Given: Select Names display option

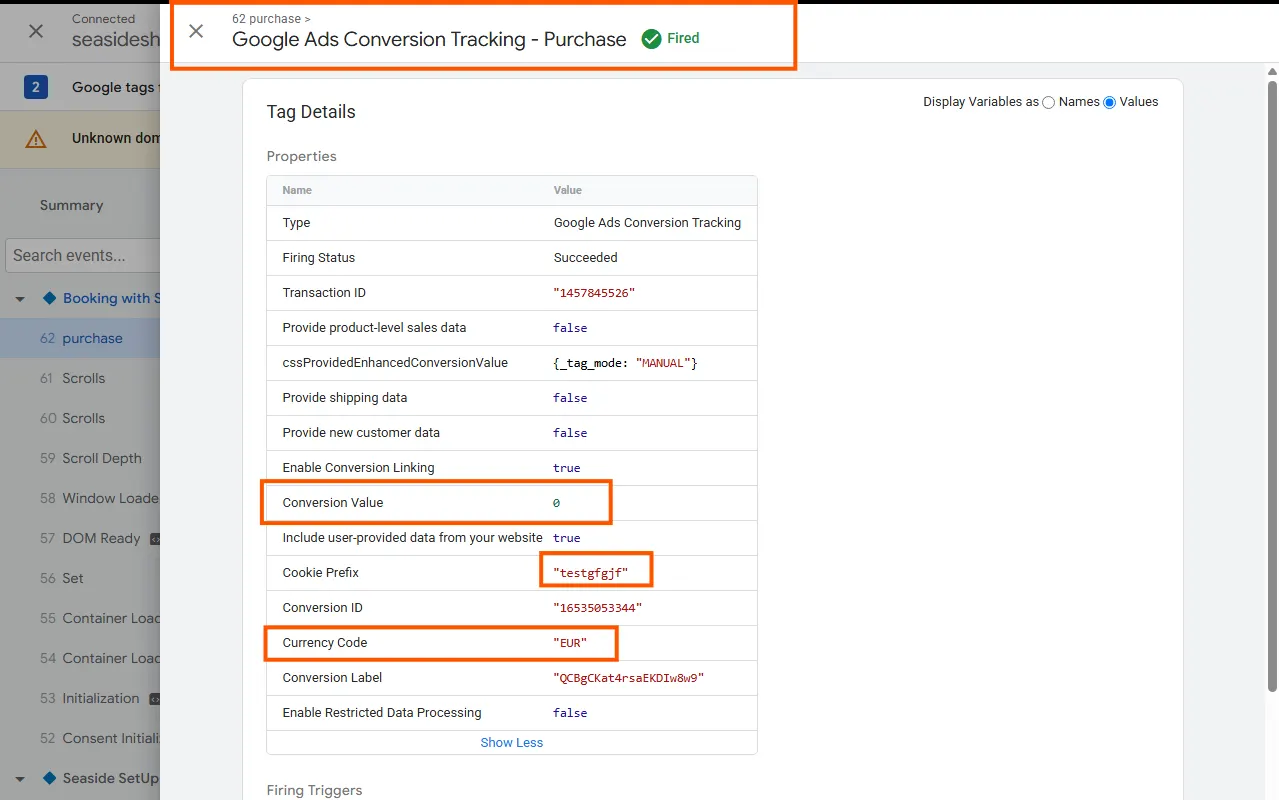Looking at the screenshot, I should pyautogui.click(x=1048, y=102).
